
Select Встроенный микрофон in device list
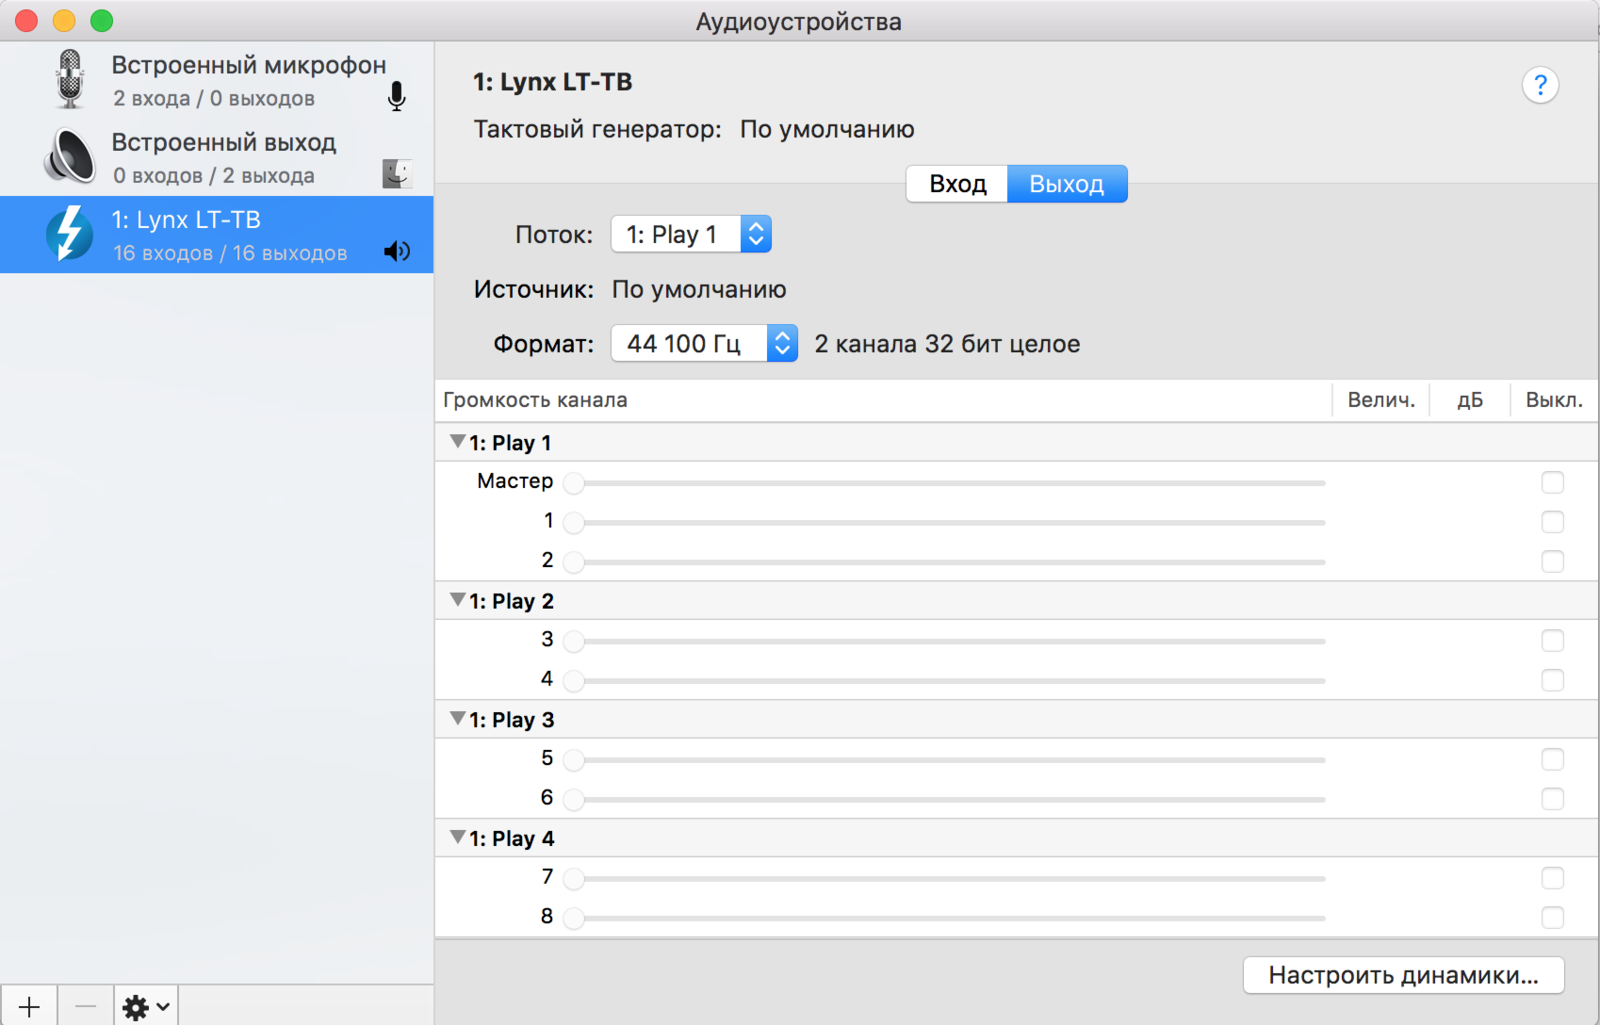[x=217, y=80]
